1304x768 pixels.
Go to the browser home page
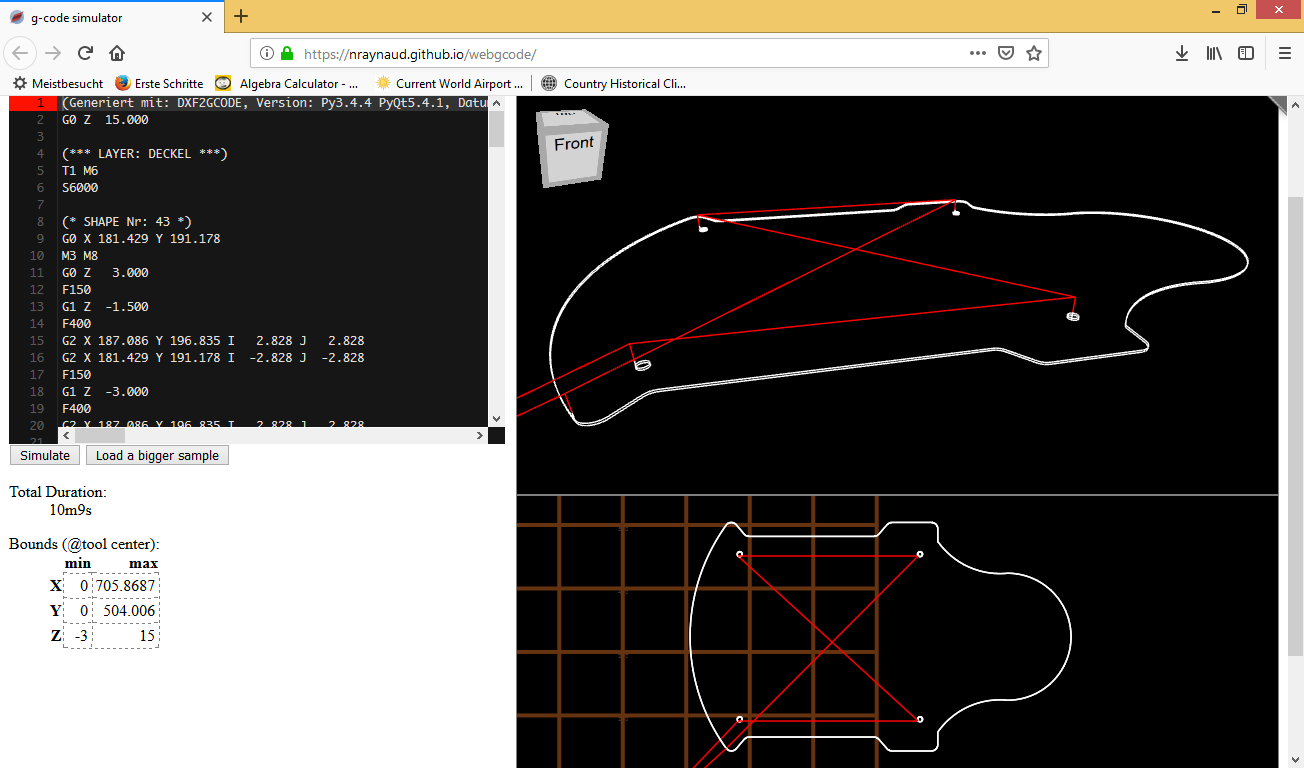117,53
